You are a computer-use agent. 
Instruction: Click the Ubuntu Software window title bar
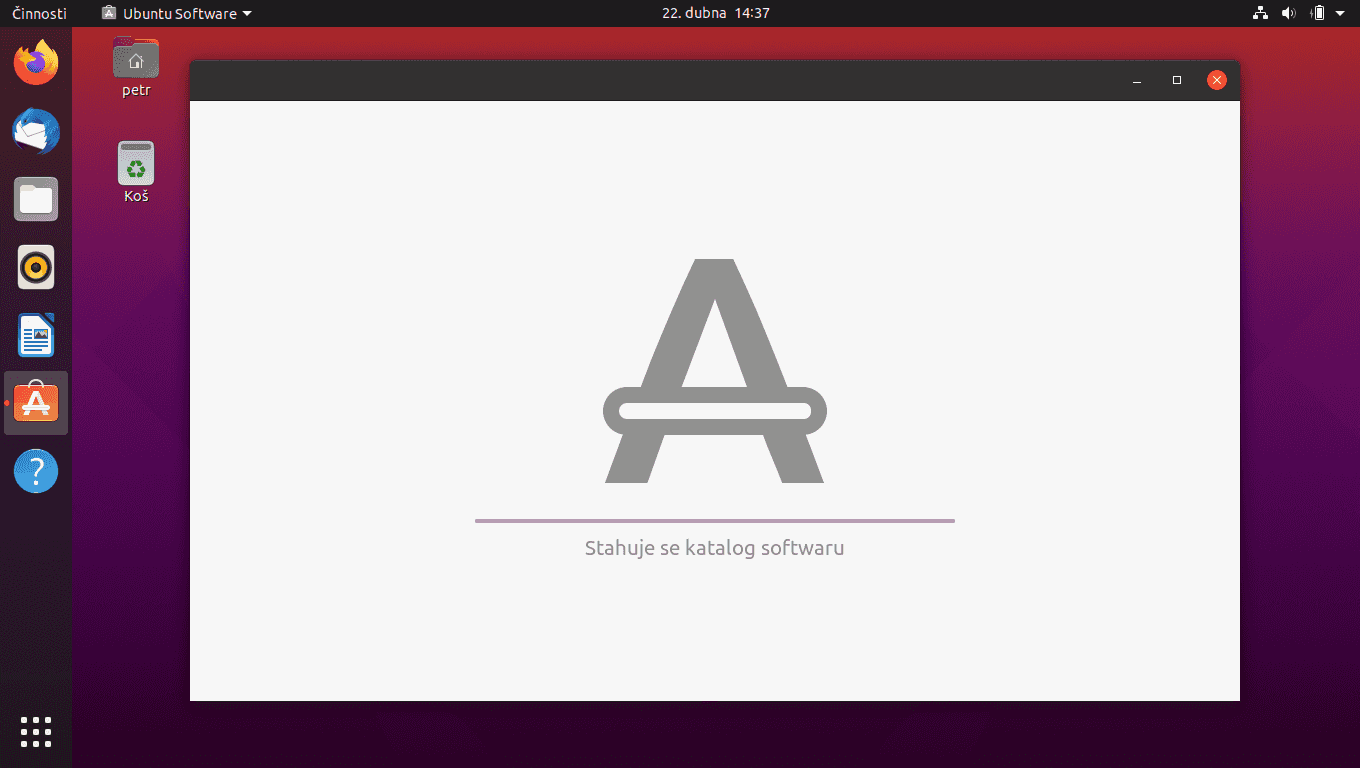(x=715, y=81)
